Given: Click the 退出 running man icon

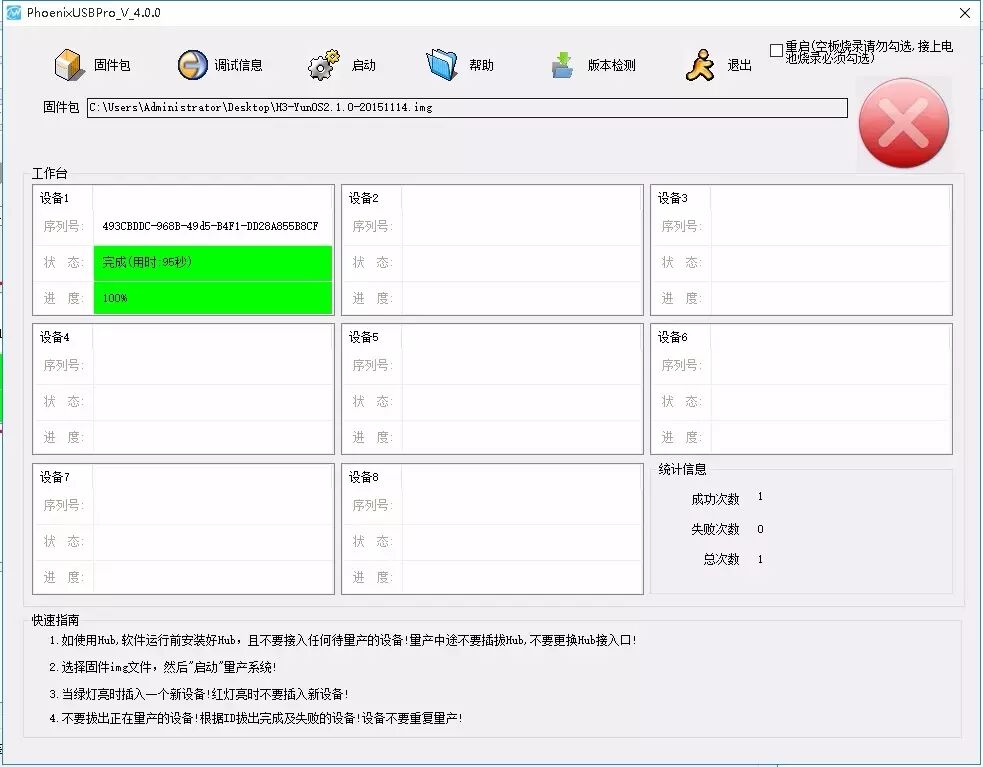Looking at the screenshot, I should [x=700, y=65].
